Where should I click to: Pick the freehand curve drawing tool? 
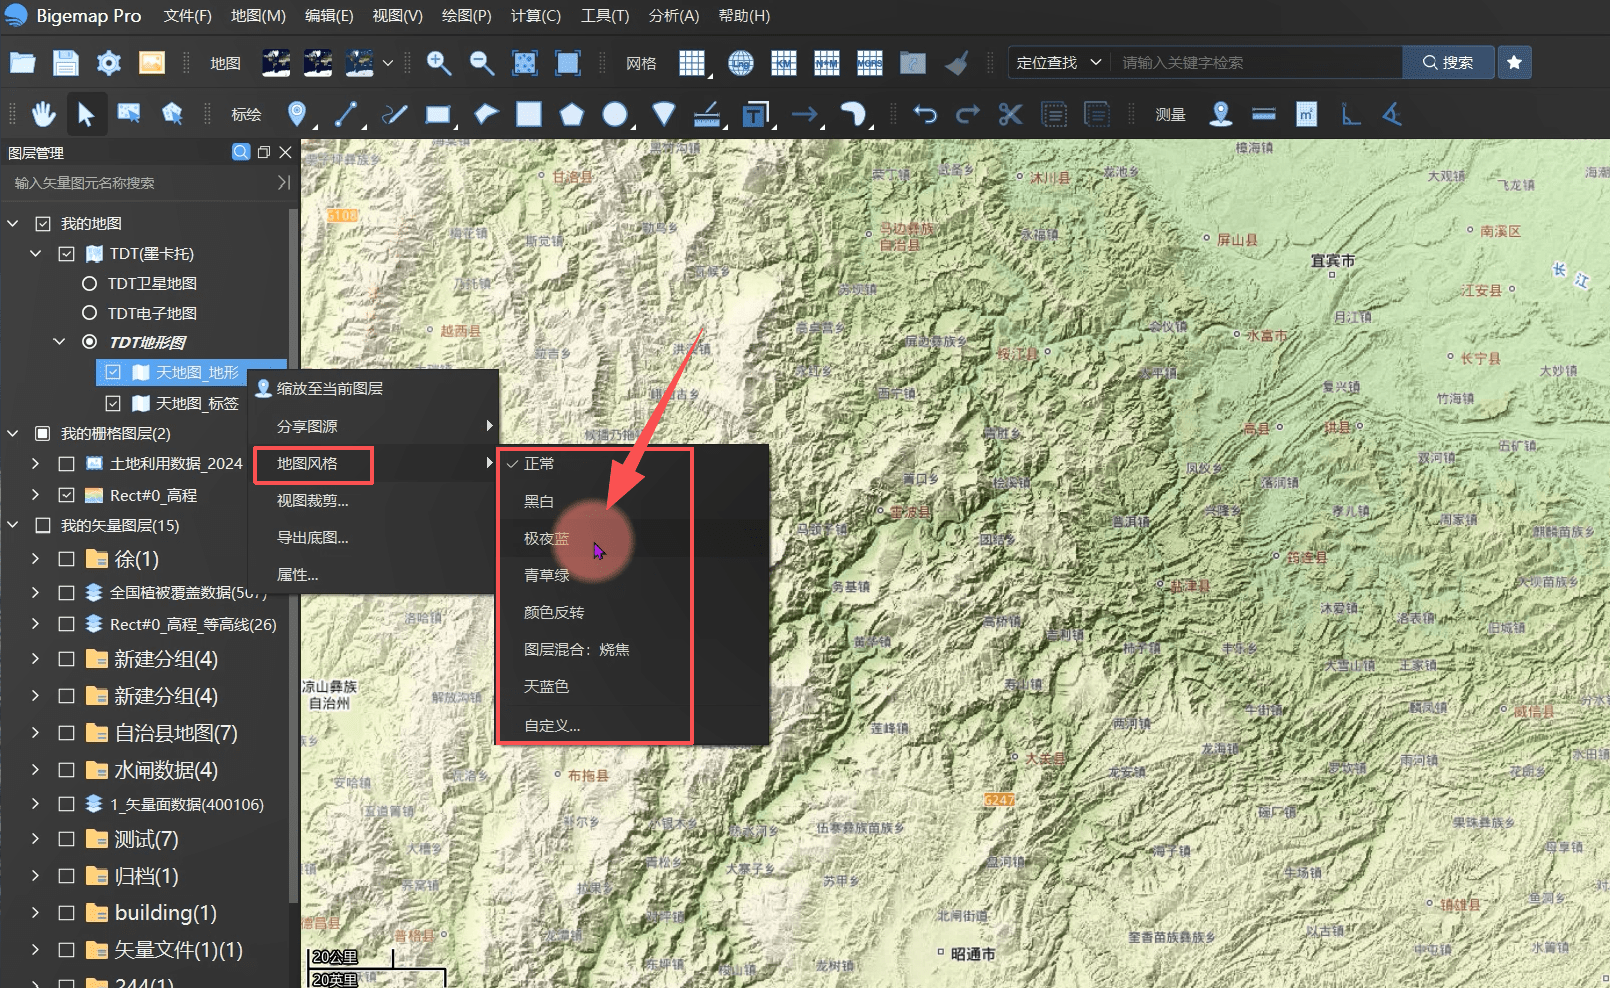(395, 114)
